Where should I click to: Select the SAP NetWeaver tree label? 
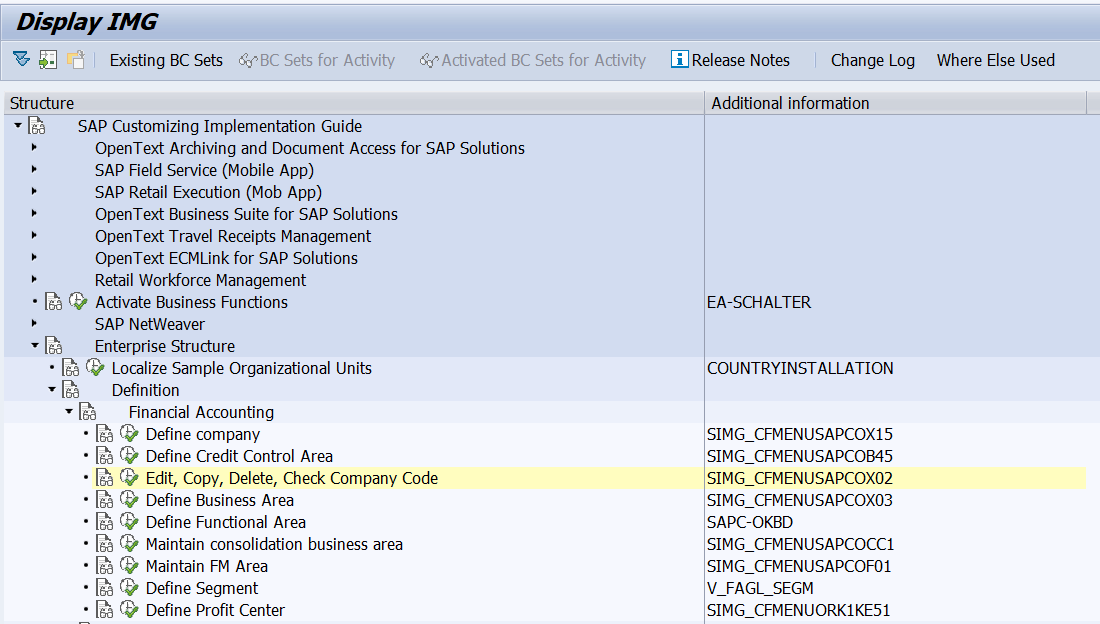click(x=150, y=324)
